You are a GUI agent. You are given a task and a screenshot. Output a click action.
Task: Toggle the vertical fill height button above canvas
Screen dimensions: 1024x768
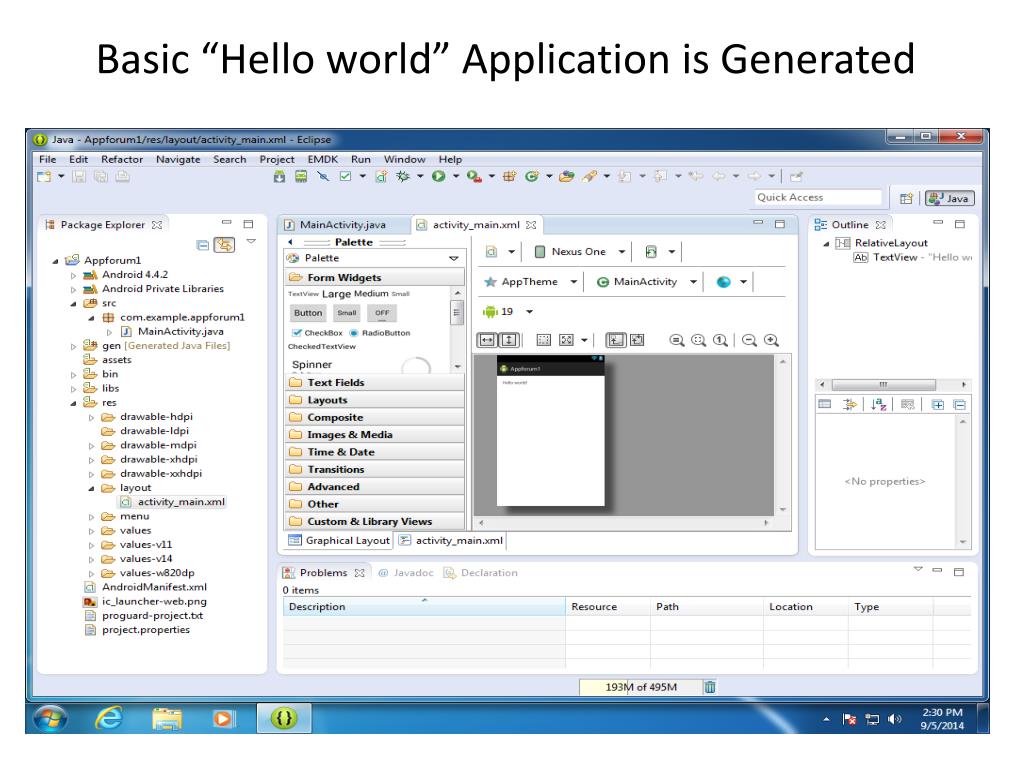509,340
